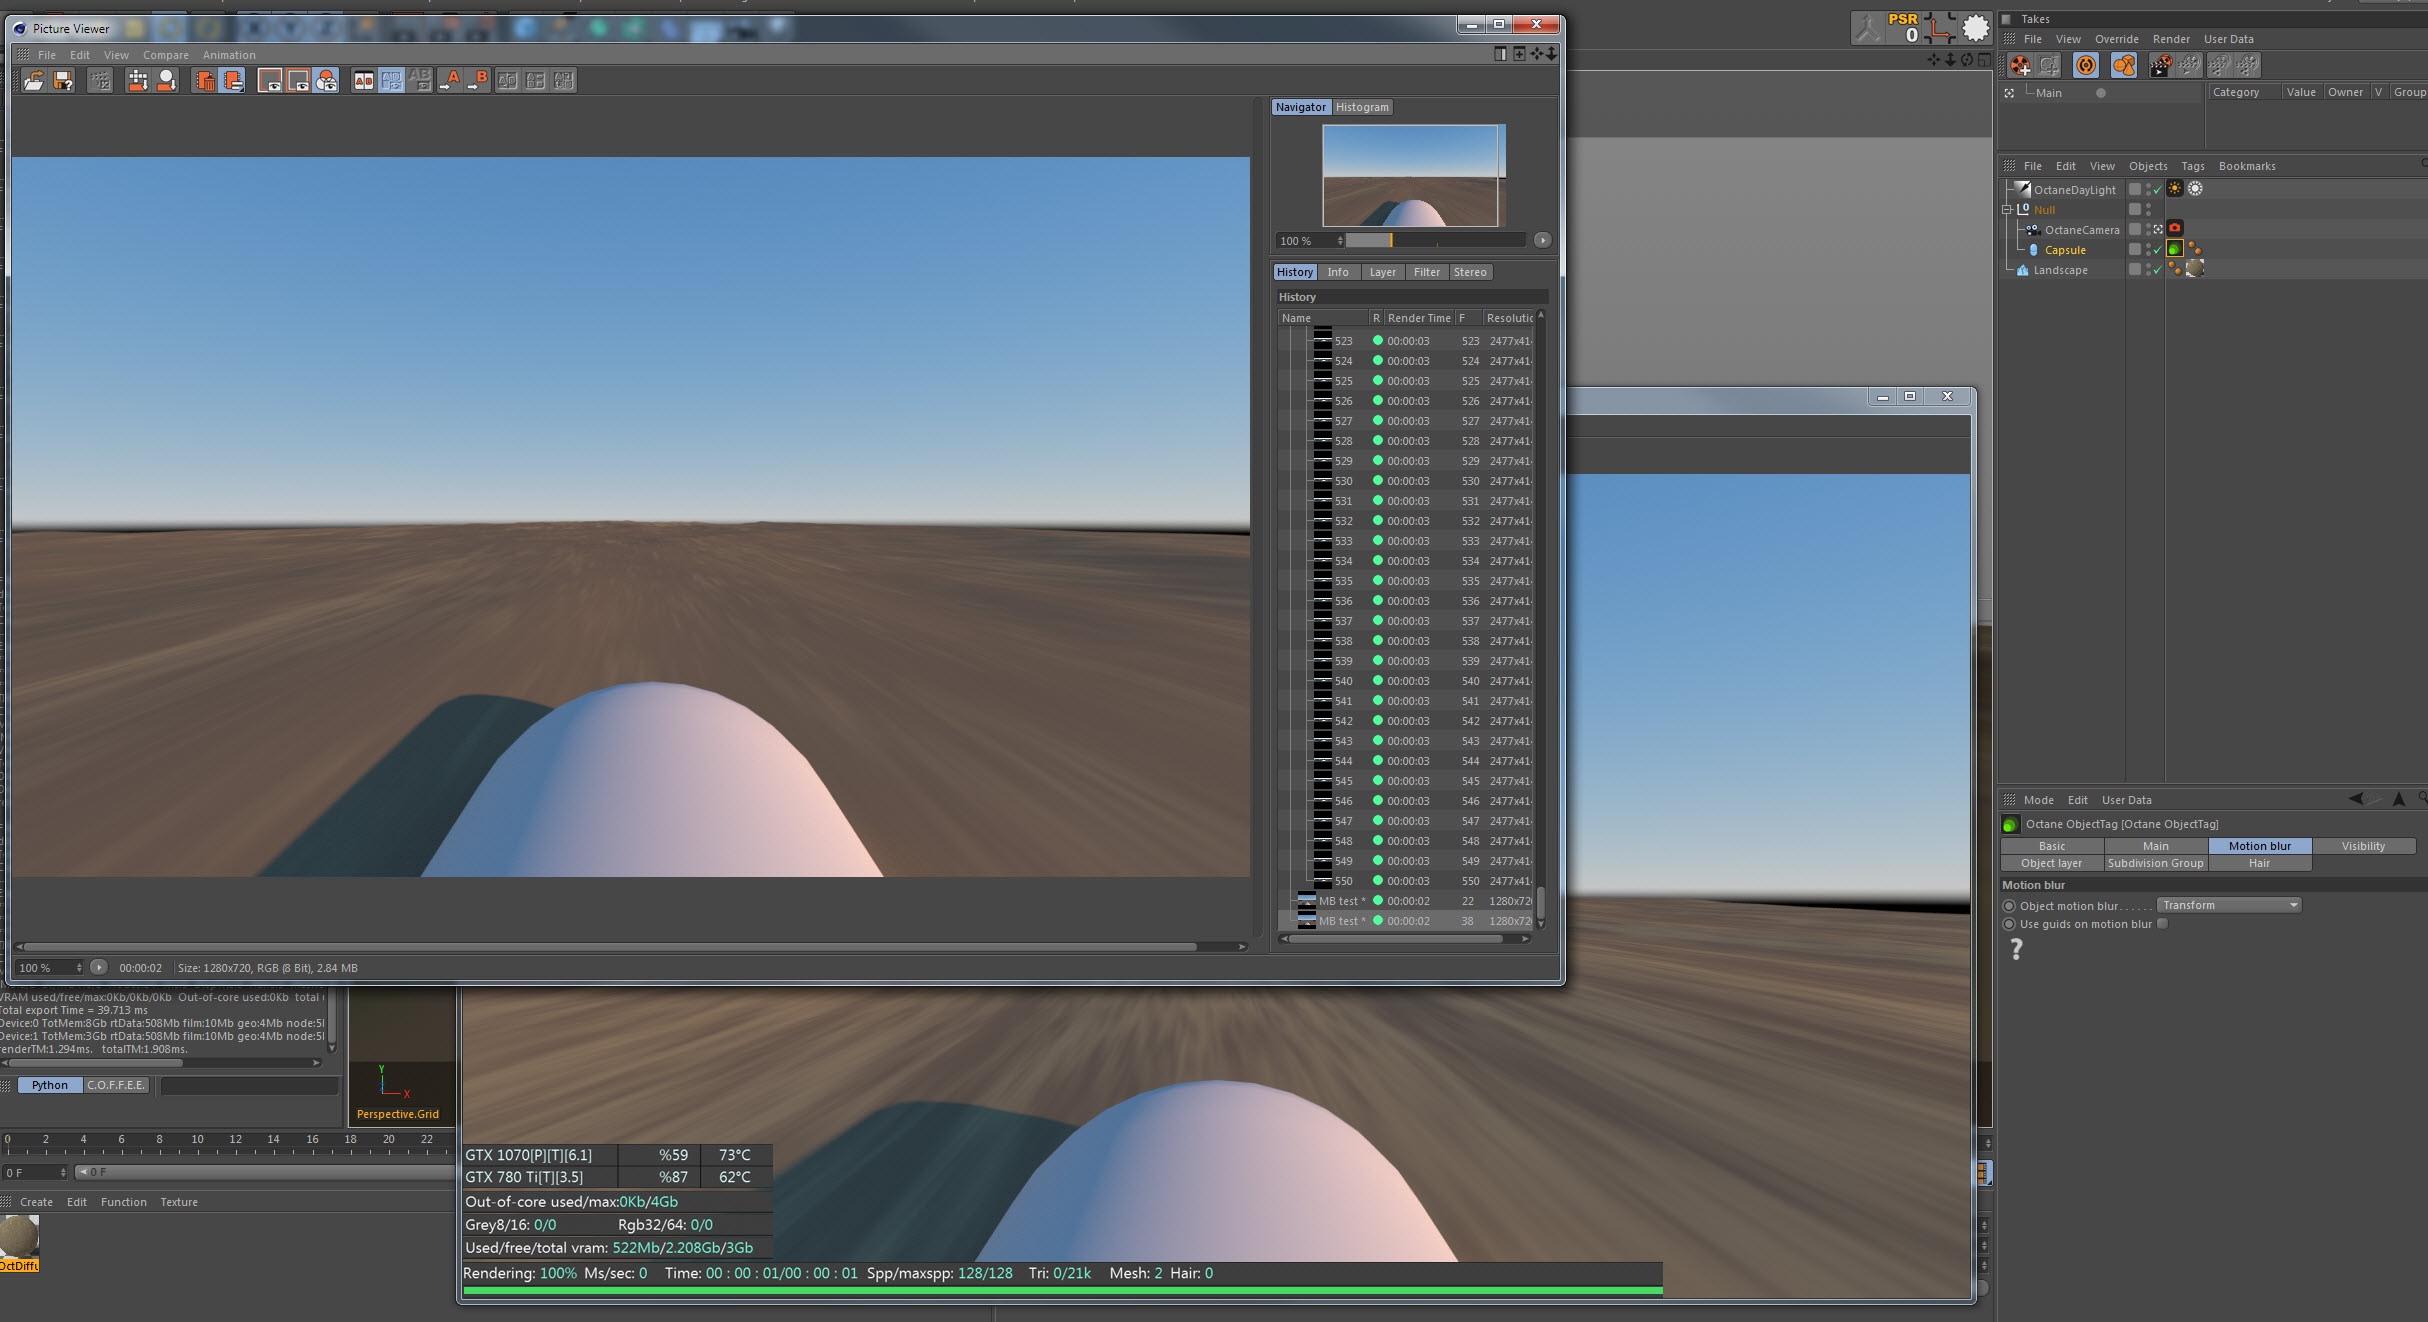Toggle the Capsule enable green checkmark
Image resolution: width=2428 pixels, height=1322 pixels.
(2157, 250)
